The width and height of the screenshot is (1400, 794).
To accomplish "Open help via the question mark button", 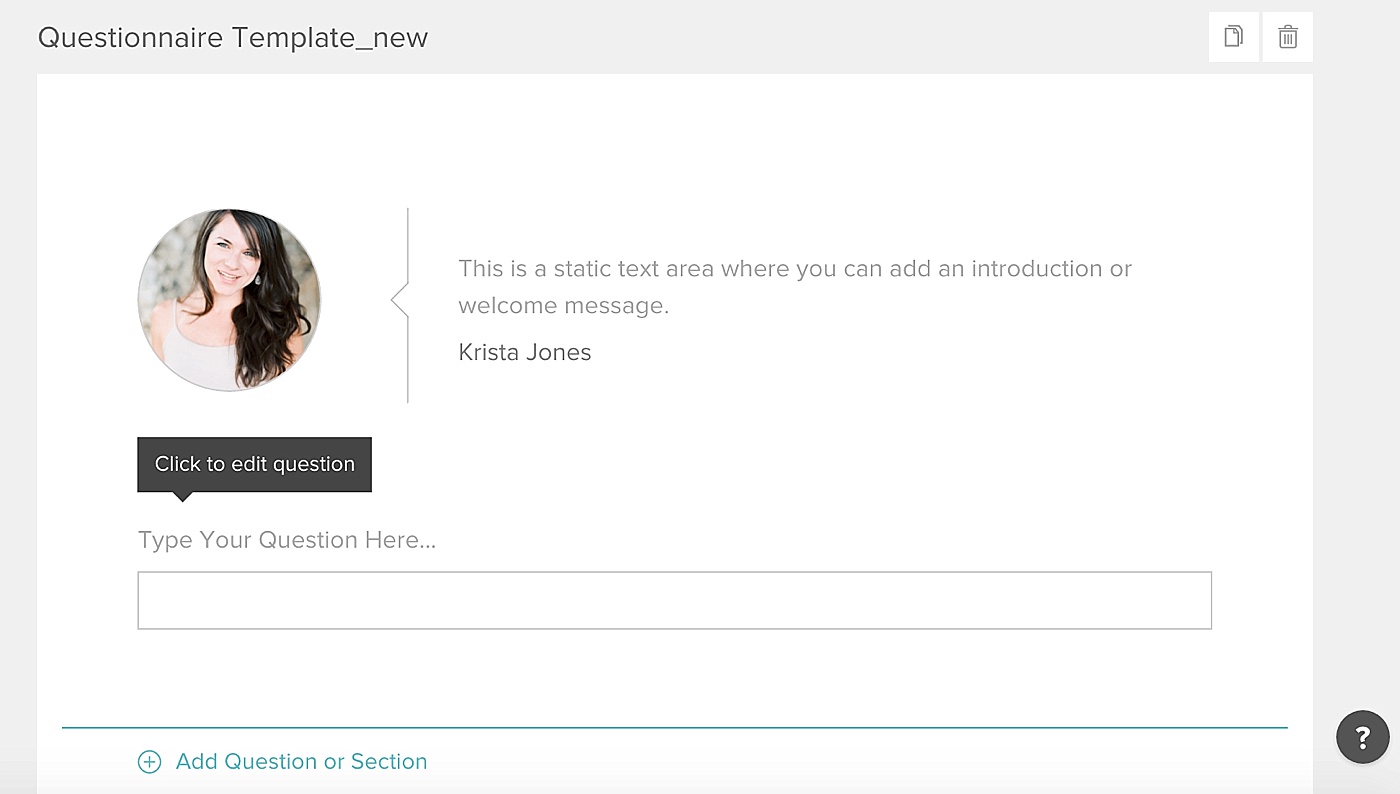I will [1362, 738].
